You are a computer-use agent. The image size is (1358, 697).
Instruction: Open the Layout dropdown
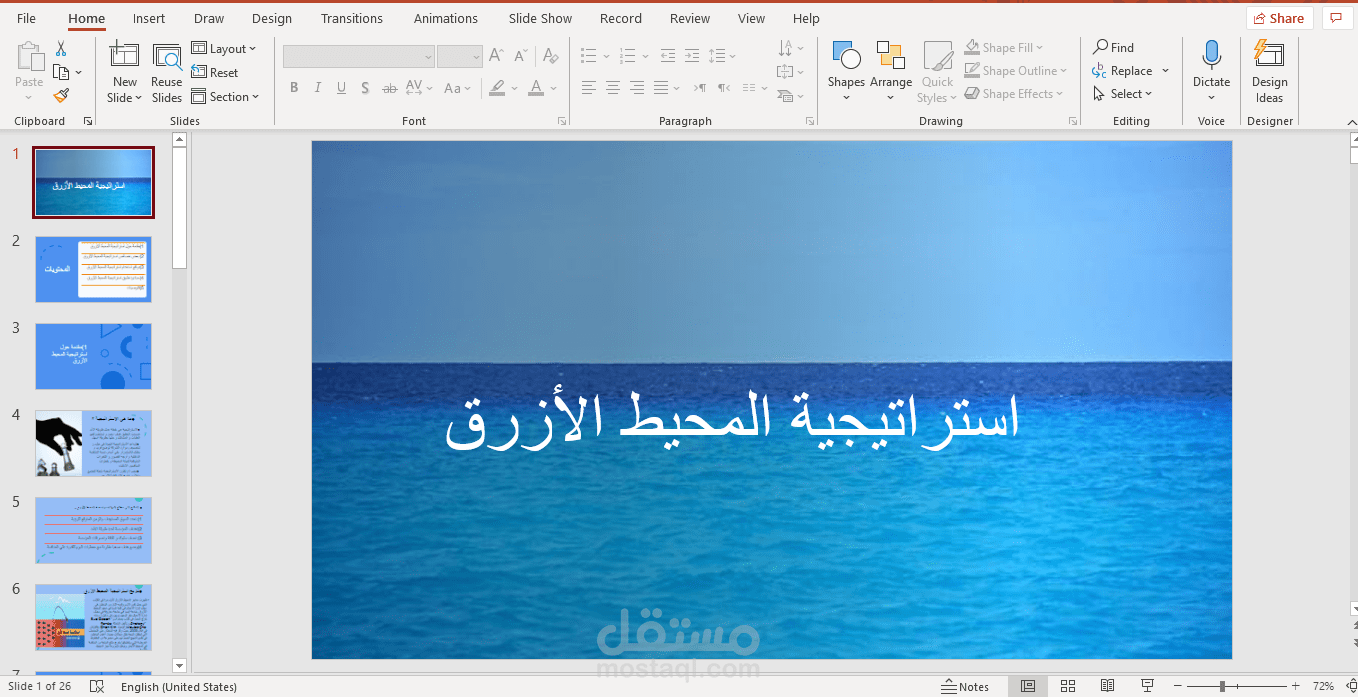click(224, 48)
